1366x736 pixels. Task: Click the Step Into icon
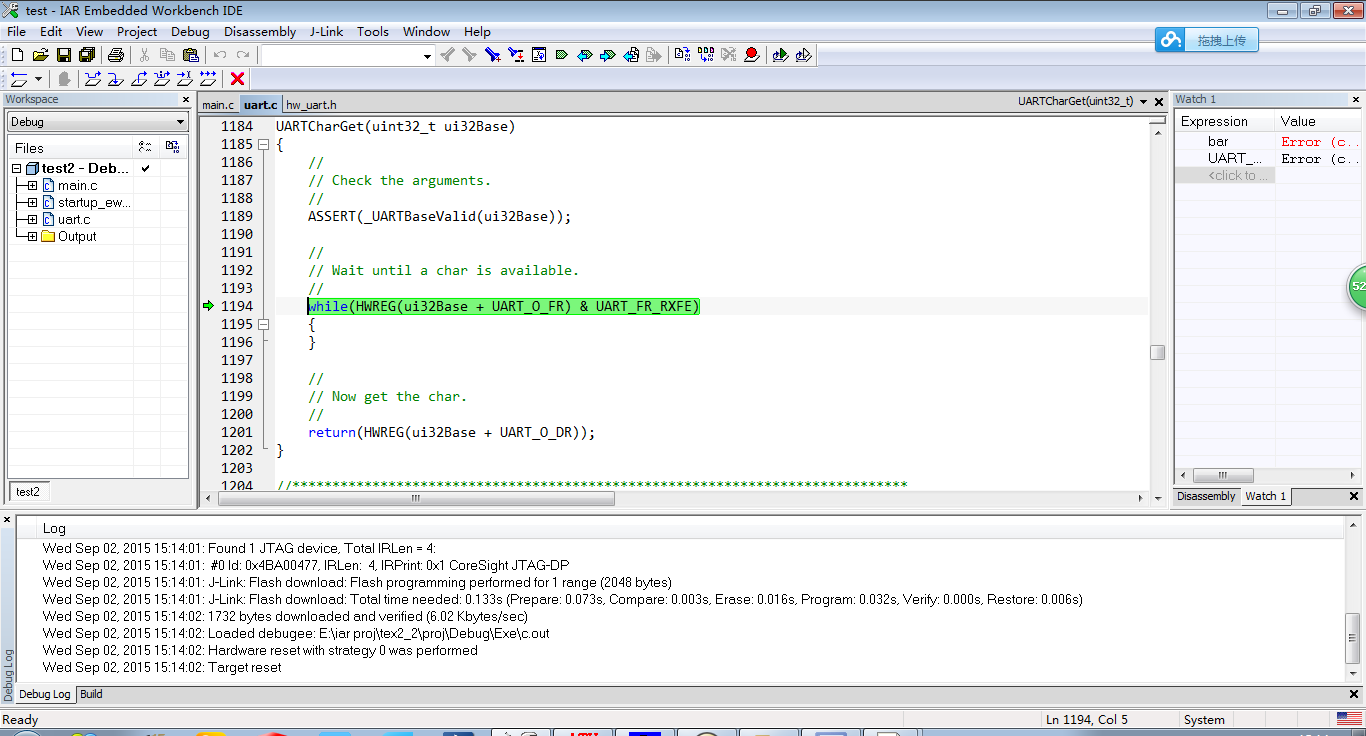pyautogui.click(x=116, y=79)
